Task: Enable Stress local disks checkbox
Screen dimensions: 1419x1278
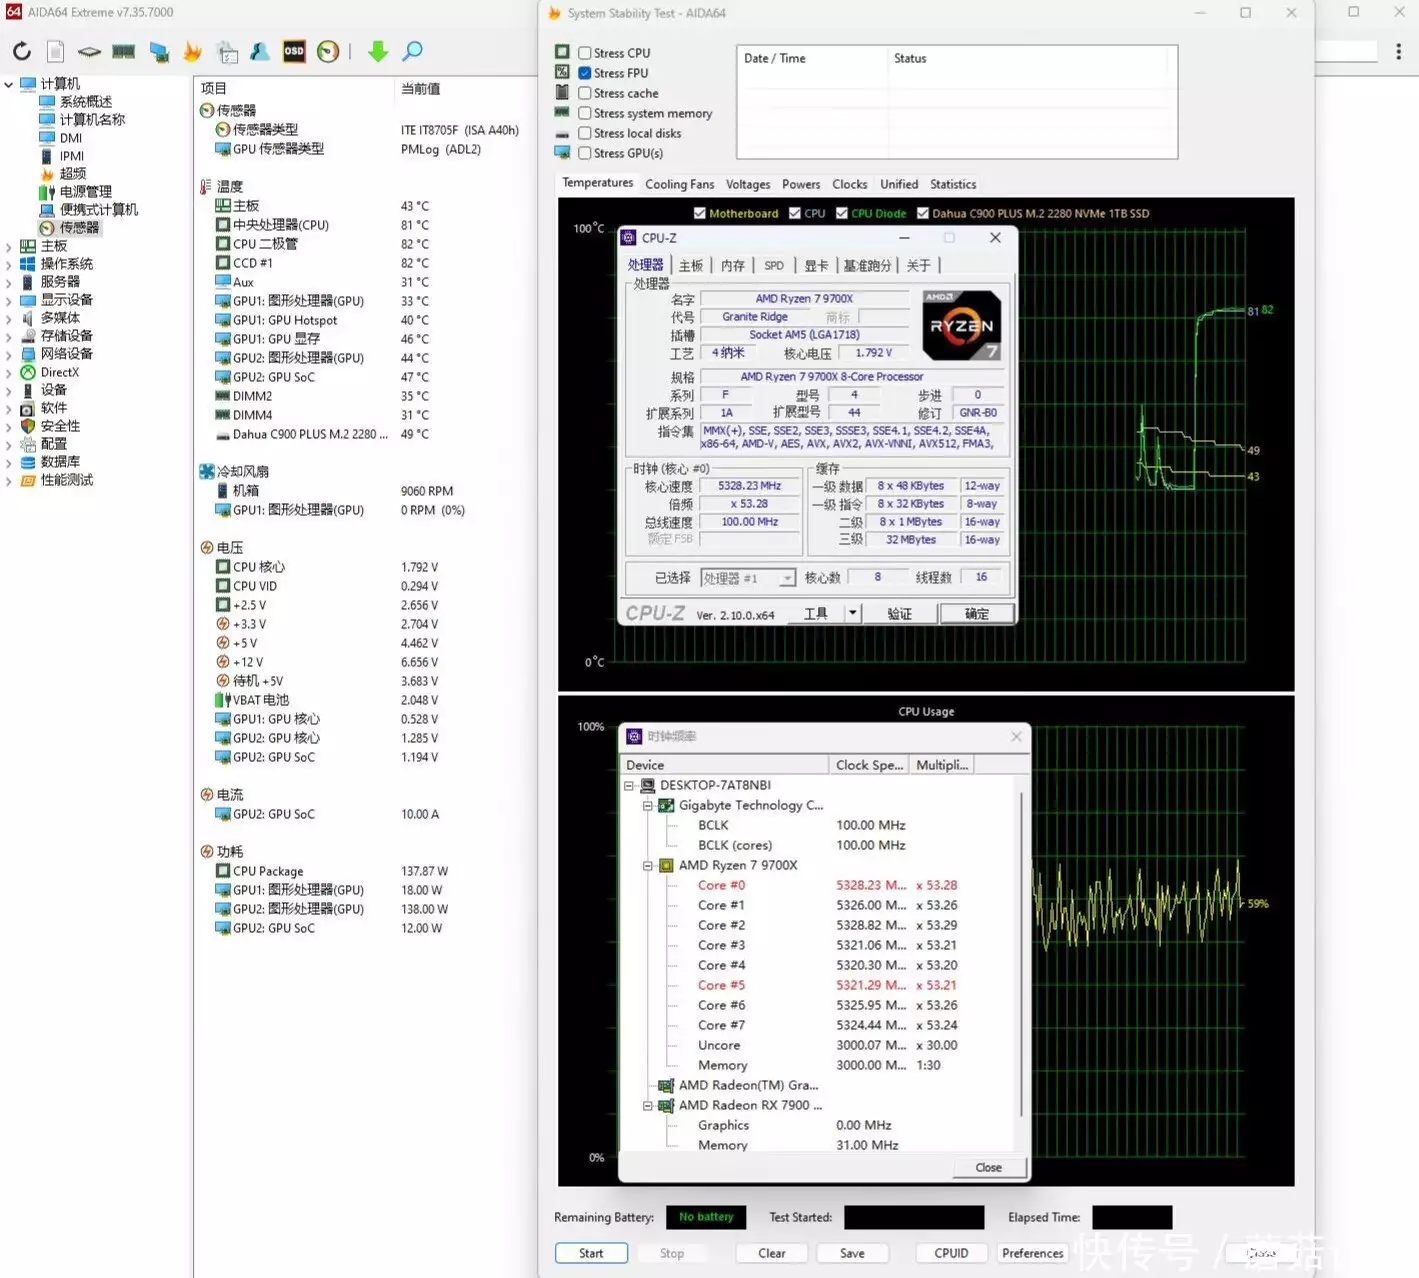Action: [x=585, y=133]
